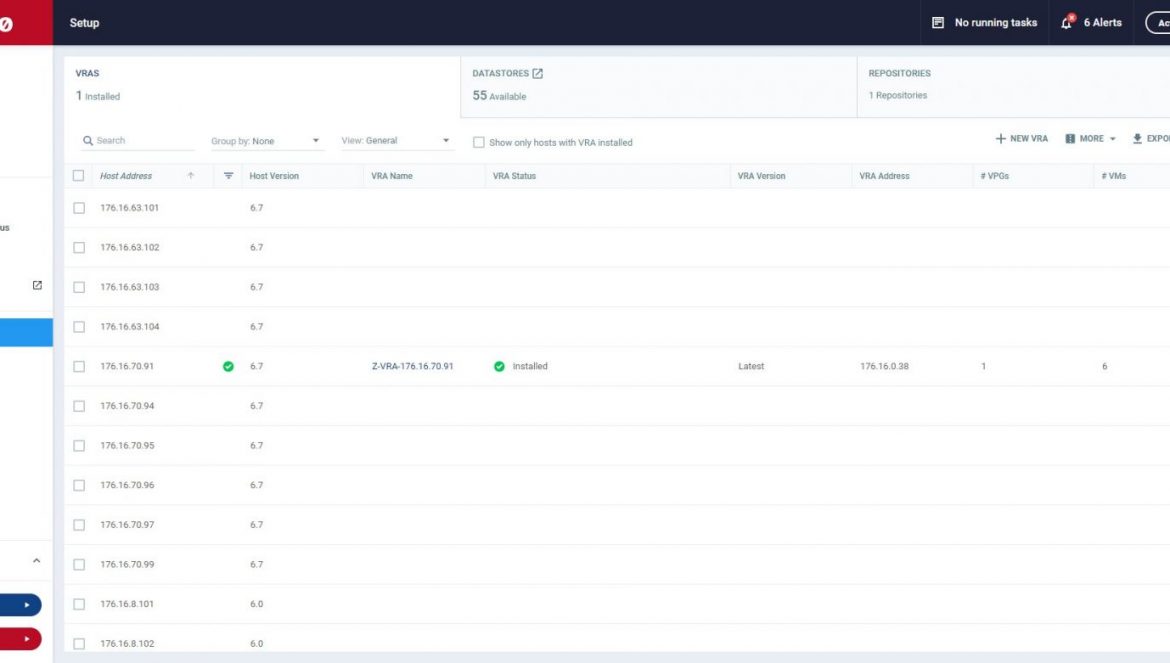Click green status icon for host 176.16.70.91
Image resolution: width=1170 pixels, height=663 pixels.
pyautogui.click(x=228, y=366)
